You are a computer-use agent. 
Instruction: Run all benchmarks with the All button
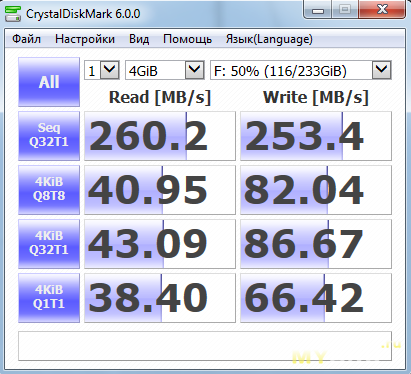(49, 82)
